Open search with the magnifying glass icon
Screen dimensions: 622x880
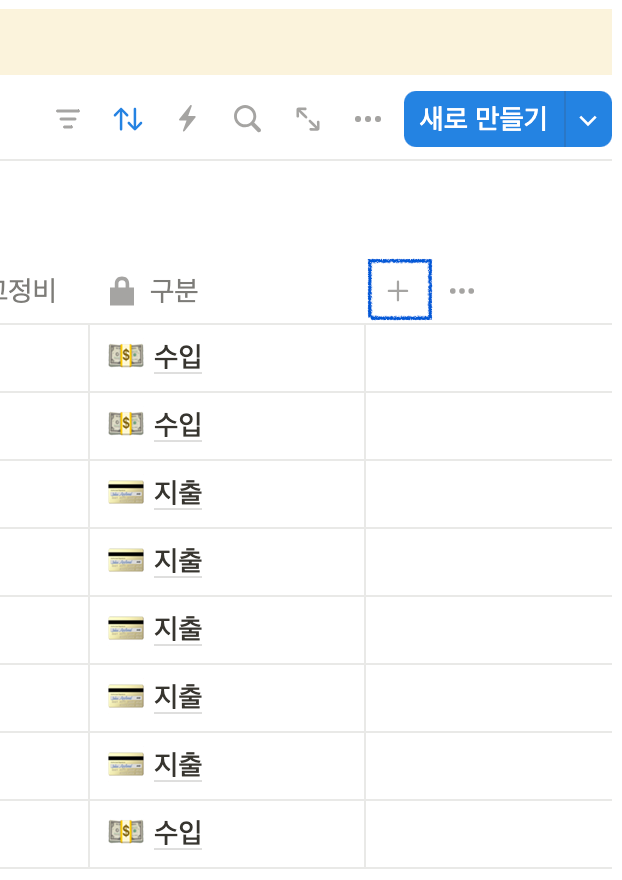(246, 118)
